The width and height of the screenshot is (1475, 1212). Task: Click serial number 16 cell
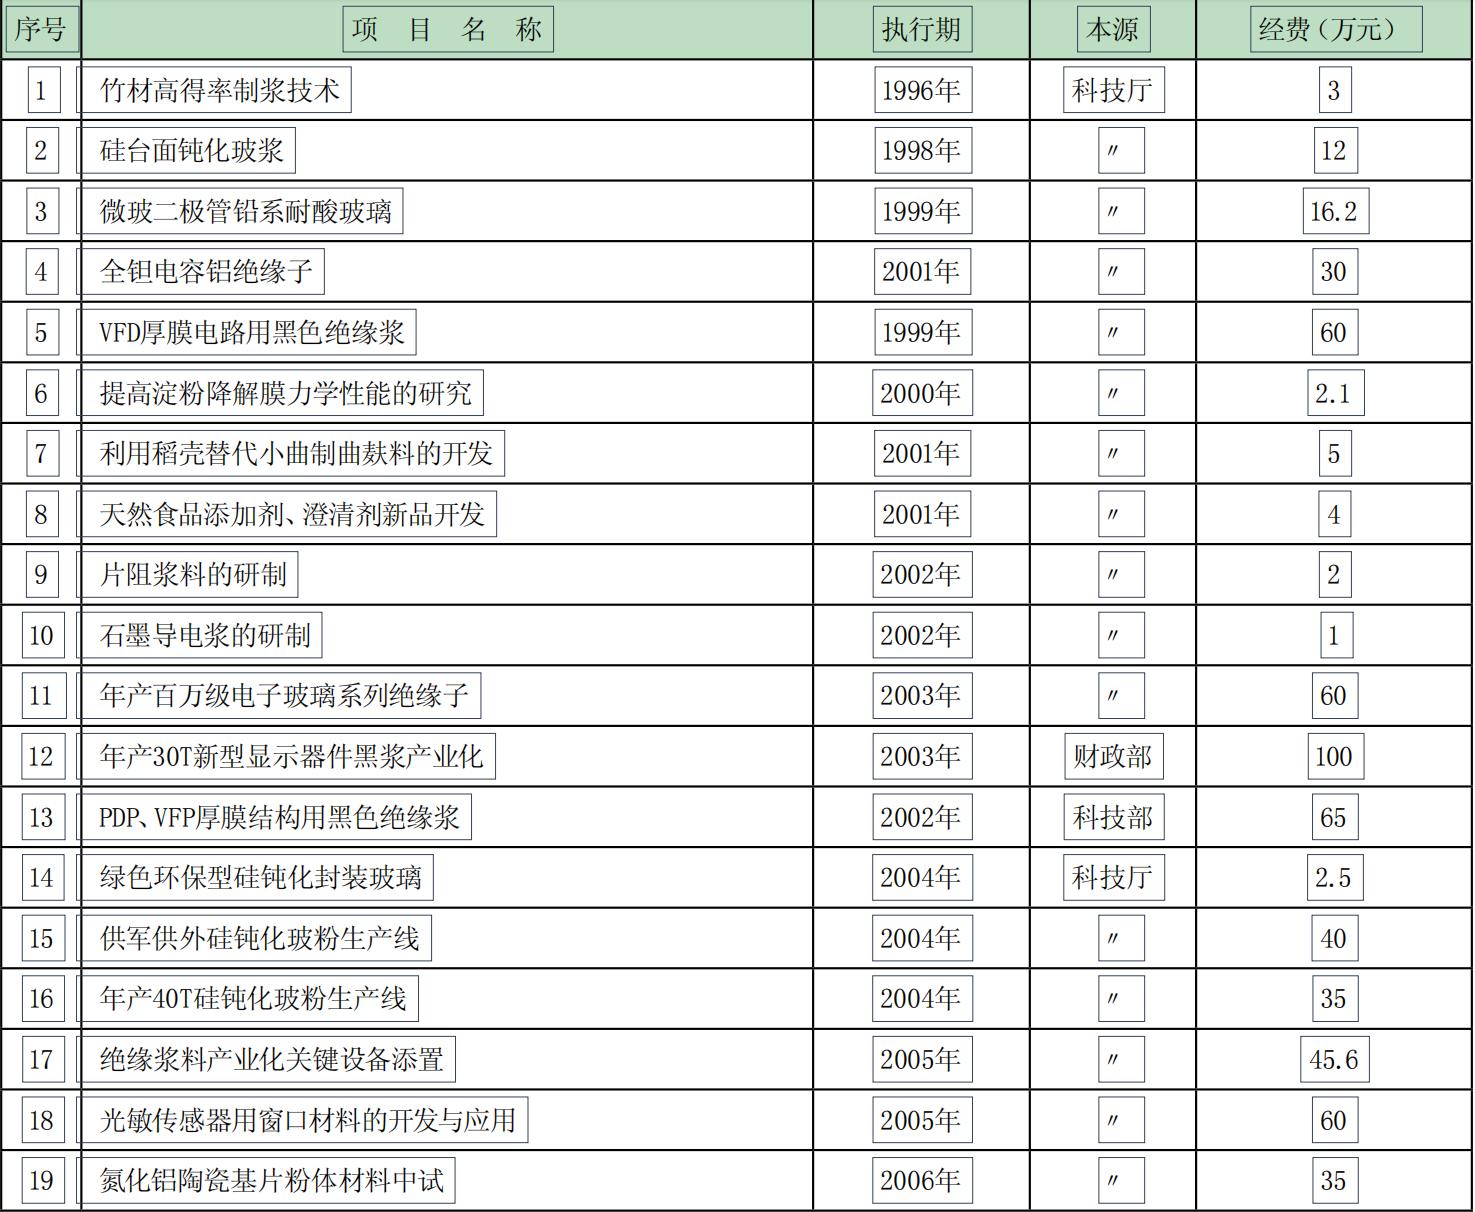pos(41,999)
